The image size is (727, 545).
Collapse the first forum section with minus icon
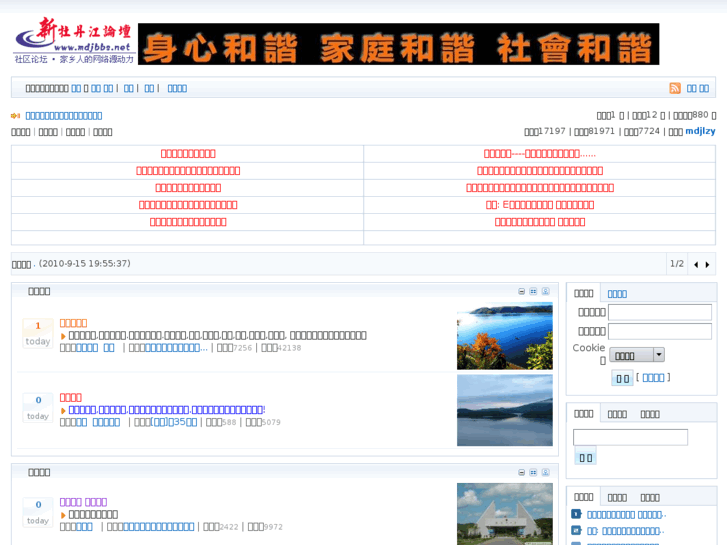pos(522,291)
